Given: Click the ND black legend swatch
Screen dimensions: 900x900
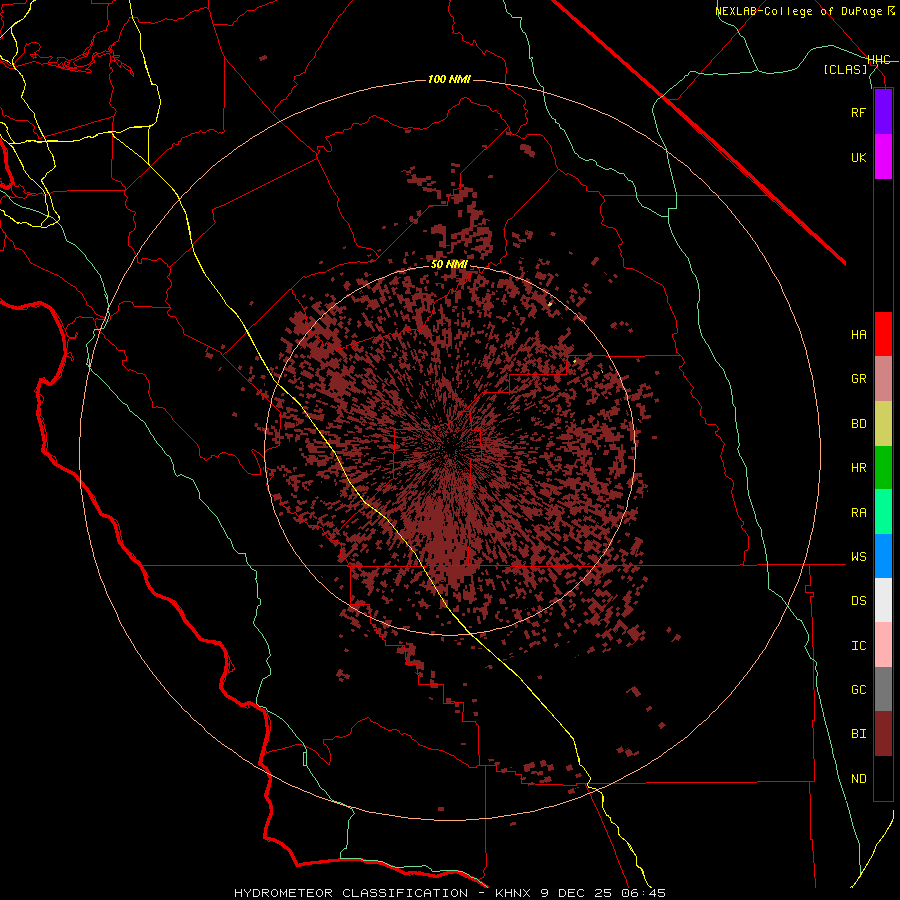Looking at the screenshot, I should click(883, 778).
